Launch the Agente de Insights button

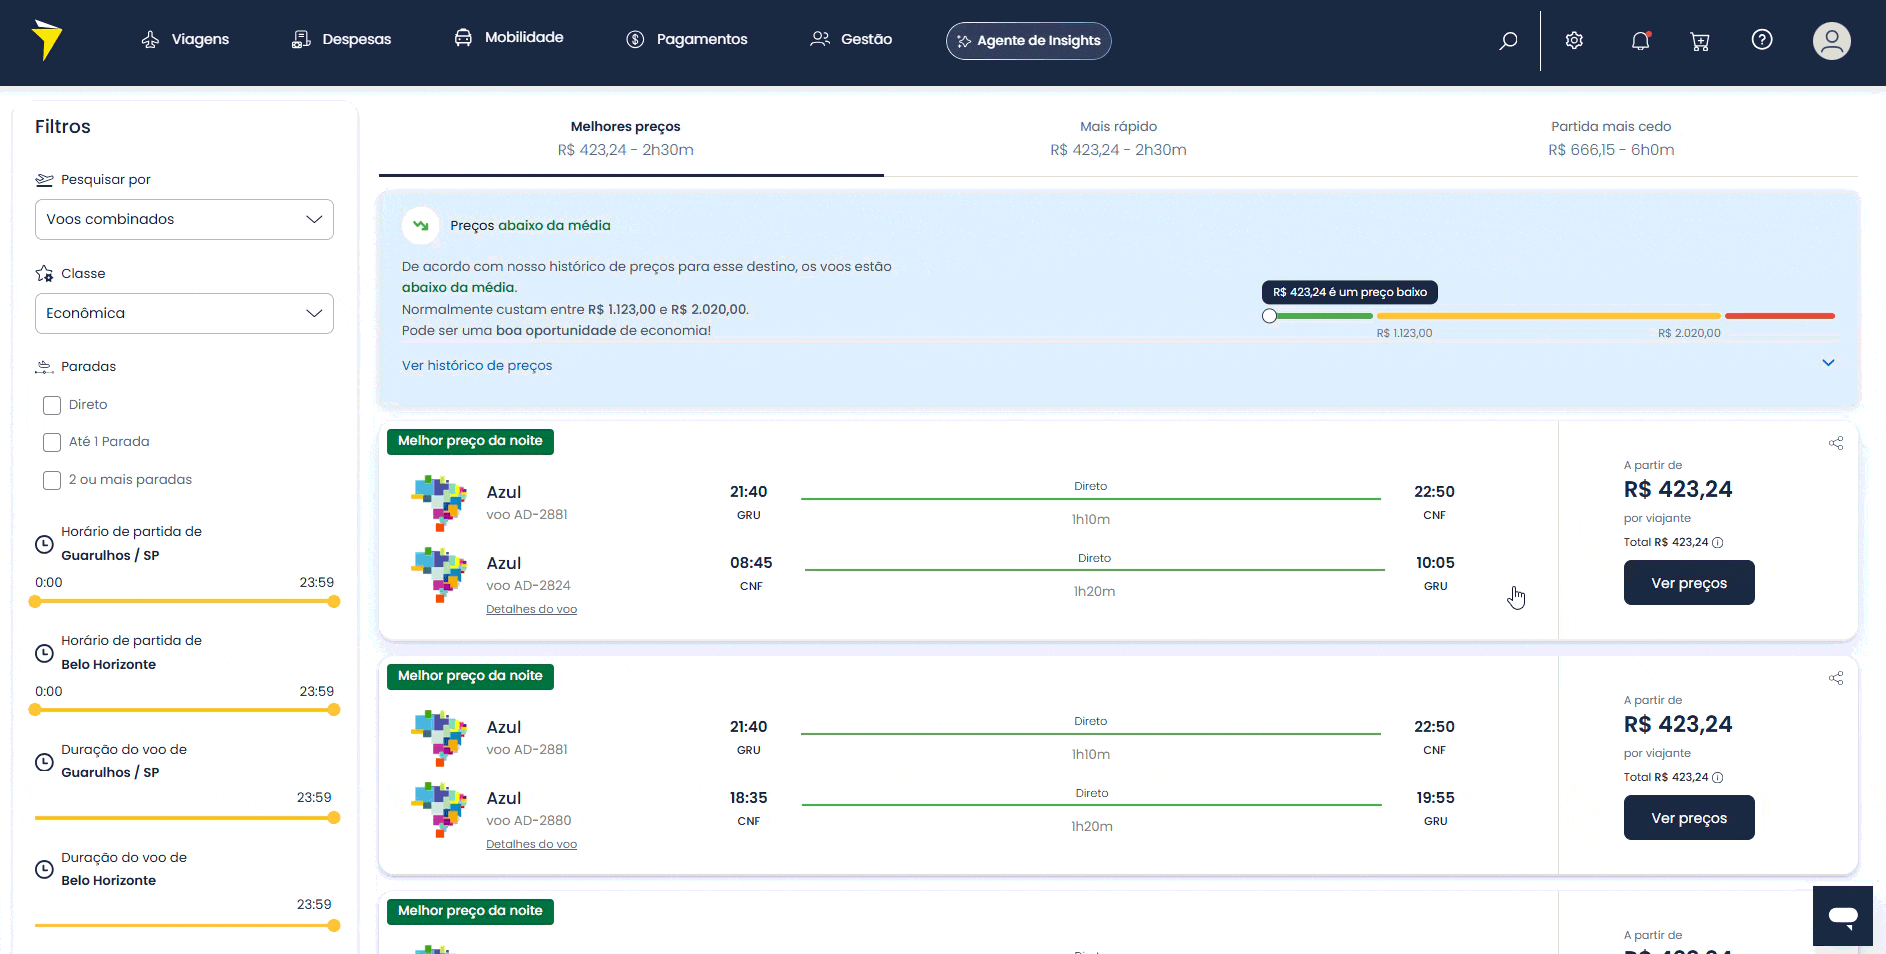[1028, 41]
